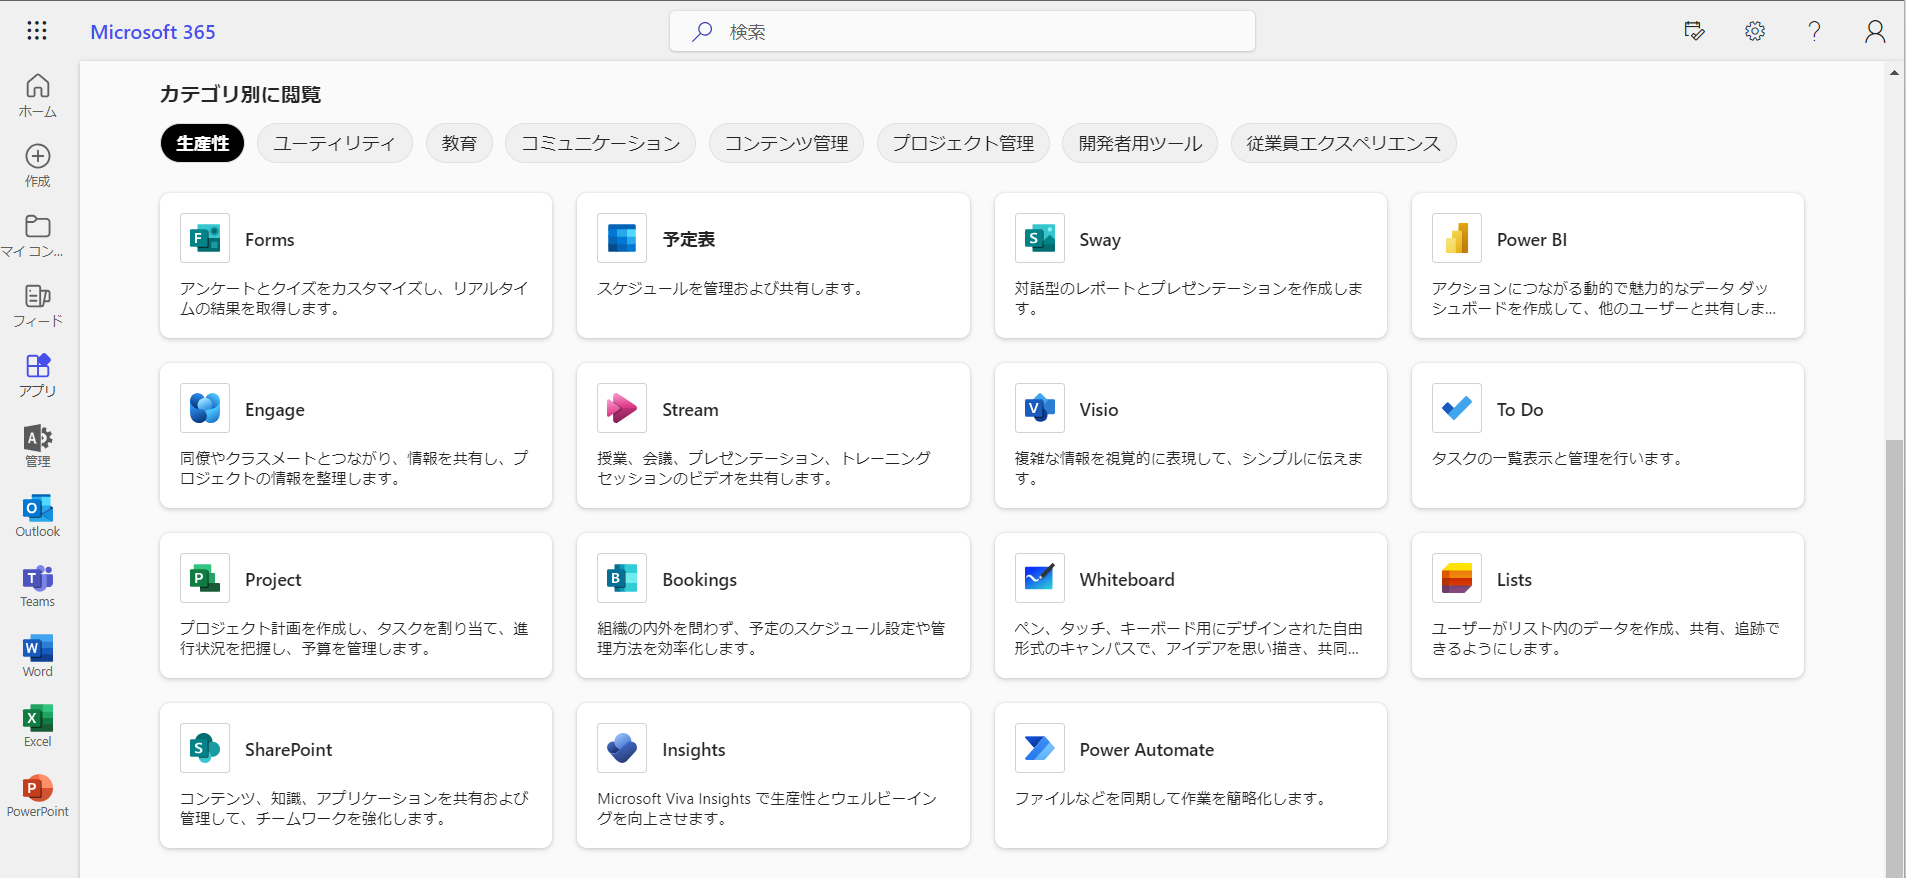Screen dimensions: 1906x878
Task: Open the account profile icon
Action: pyautogui.click(x=1875, y=31)
